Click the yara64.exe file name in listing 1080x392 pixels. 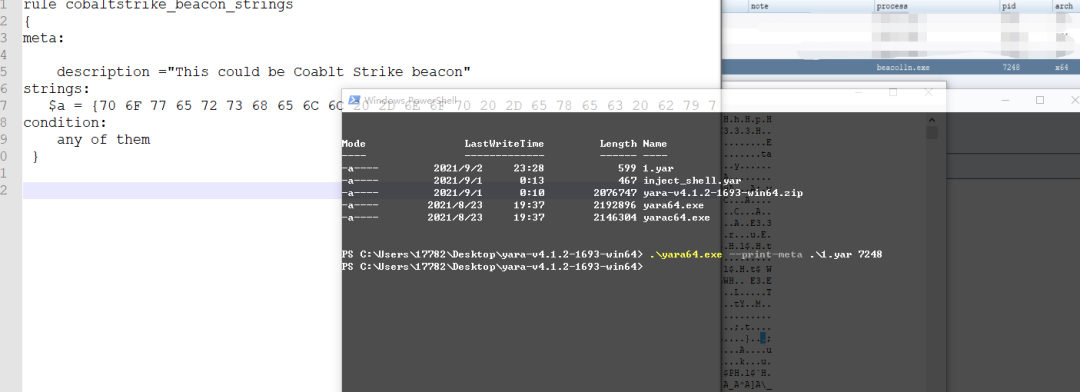(673, 205)
